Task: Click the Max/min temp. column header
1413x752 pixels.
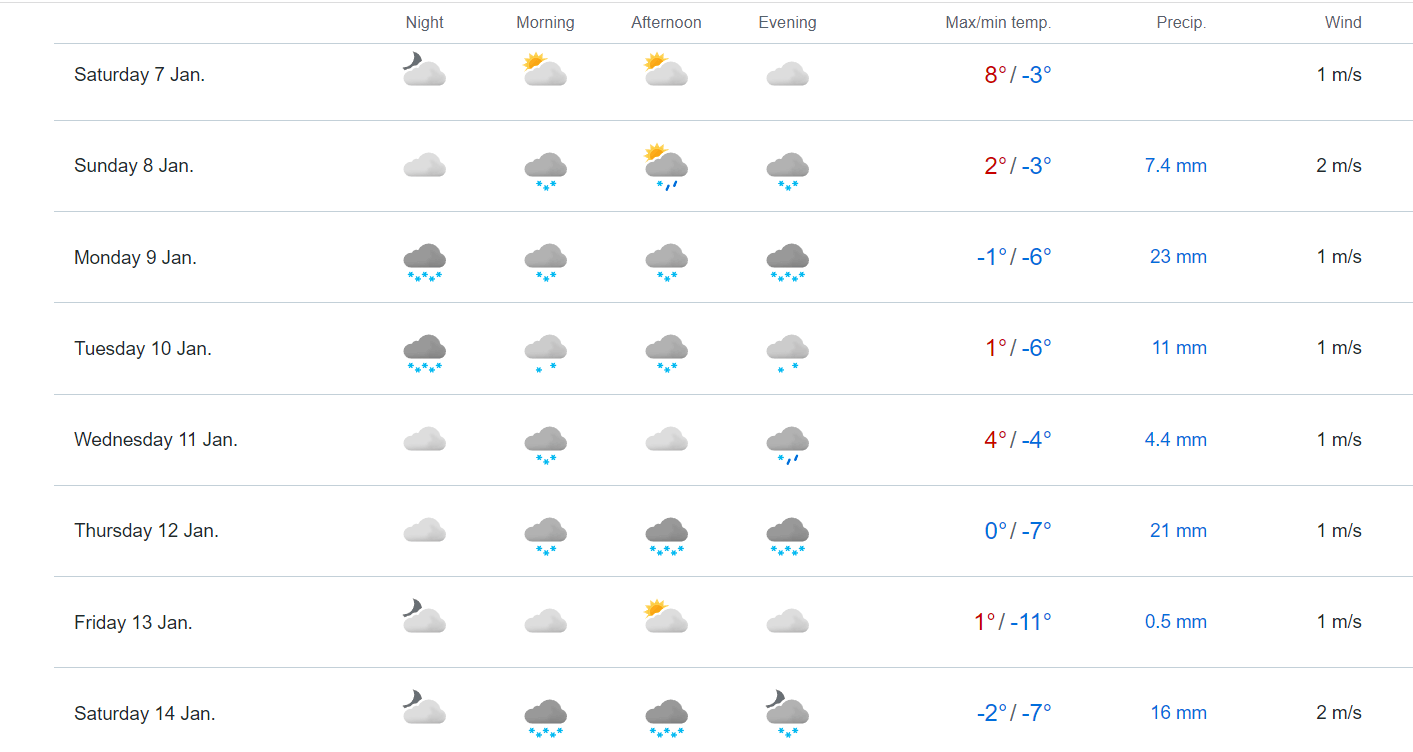Action: tap(998, 23)
